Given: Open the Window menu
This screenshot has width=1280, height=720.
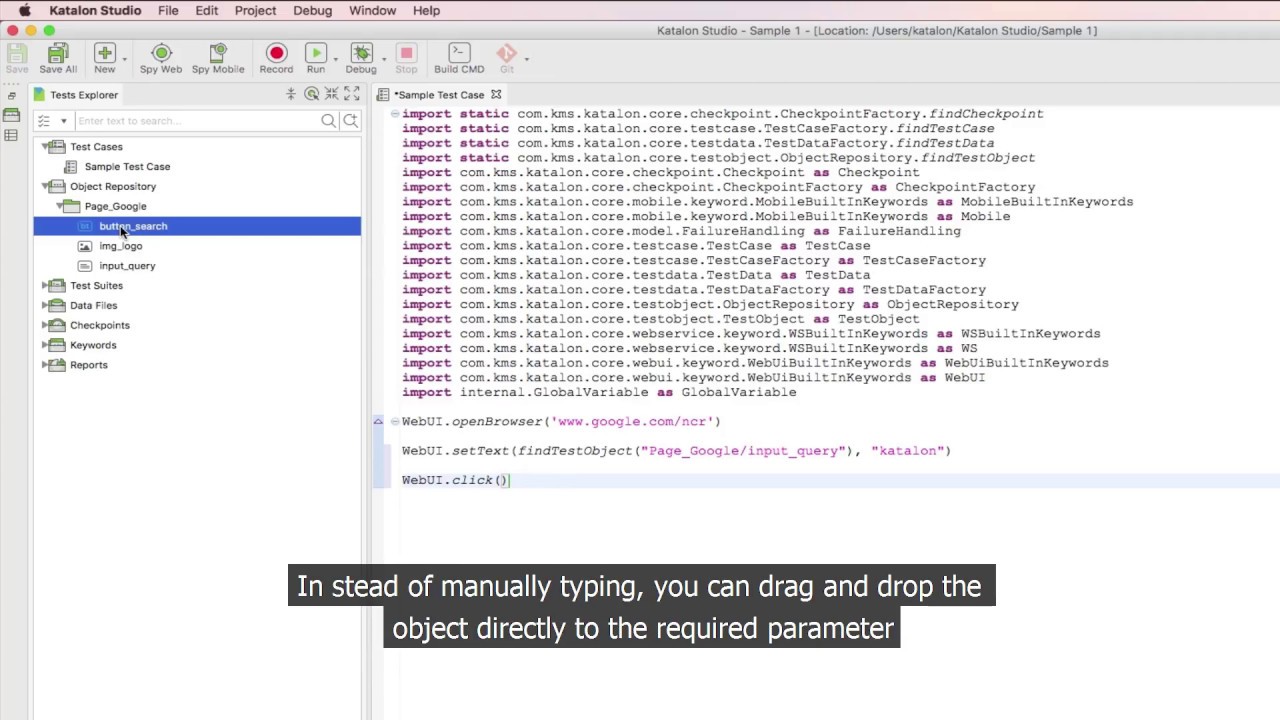Looking at the screenshot, I should click(372, 10).
